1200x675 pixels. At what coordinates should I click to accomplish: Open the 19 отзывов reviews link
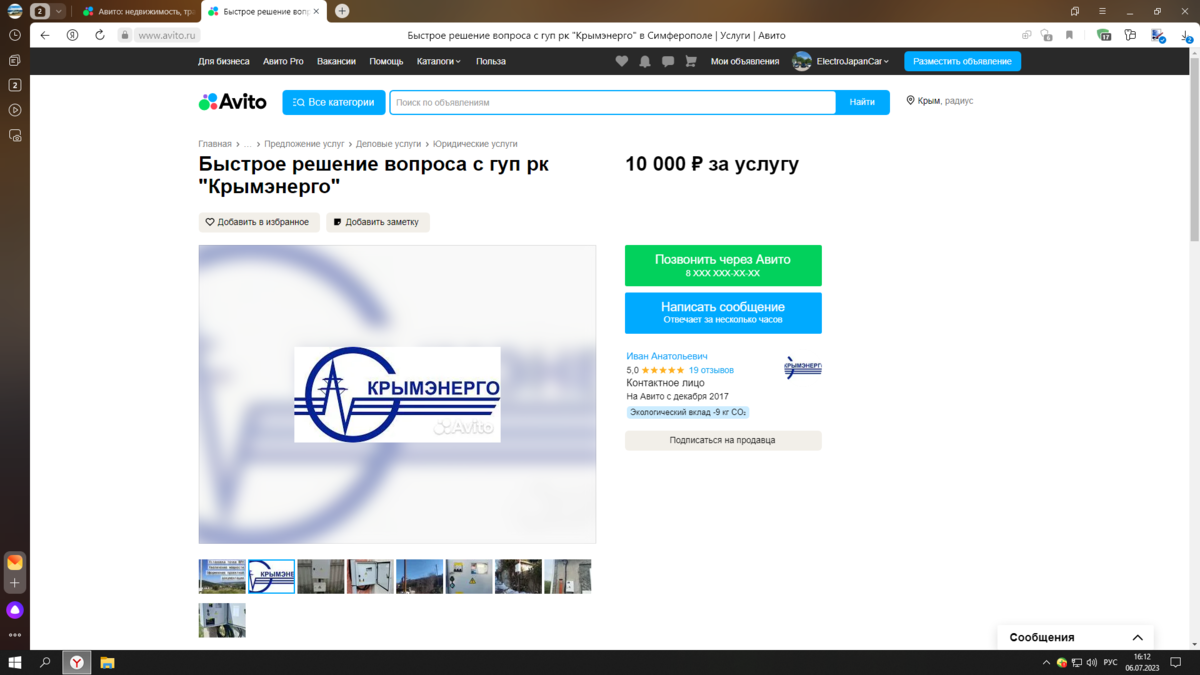coord(711,370)
